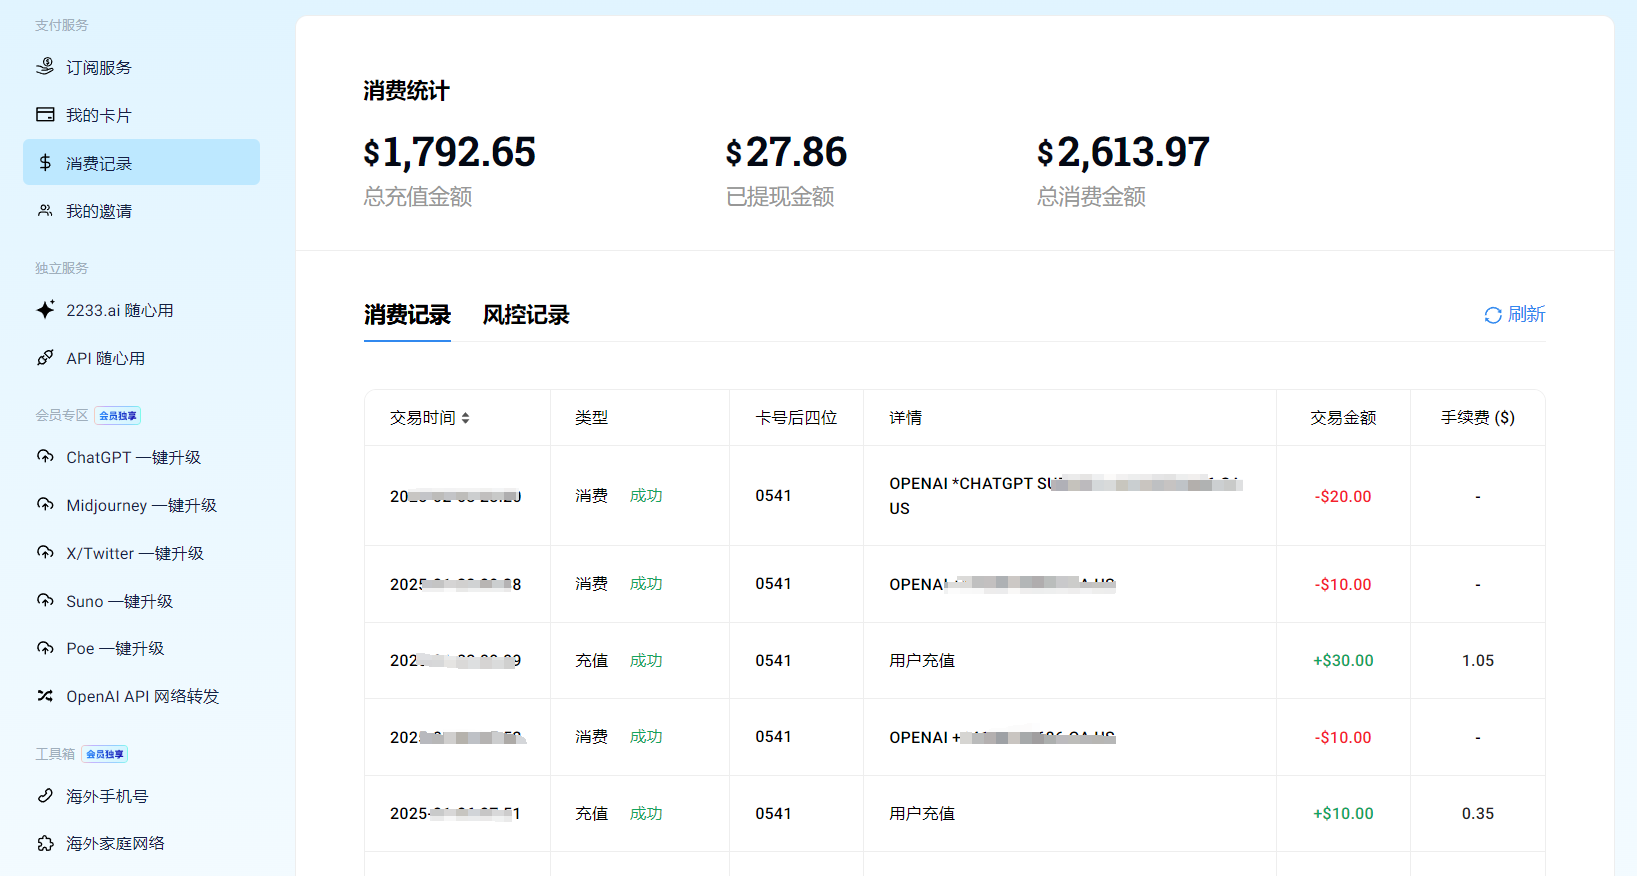Click the rocket icon for API 随心用

tap(45, 358)
